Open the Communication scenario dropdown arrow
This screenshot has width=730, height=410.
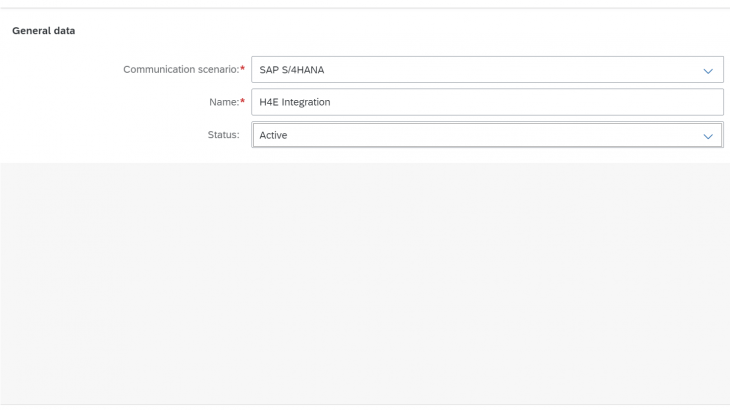(x=708, y=71)
